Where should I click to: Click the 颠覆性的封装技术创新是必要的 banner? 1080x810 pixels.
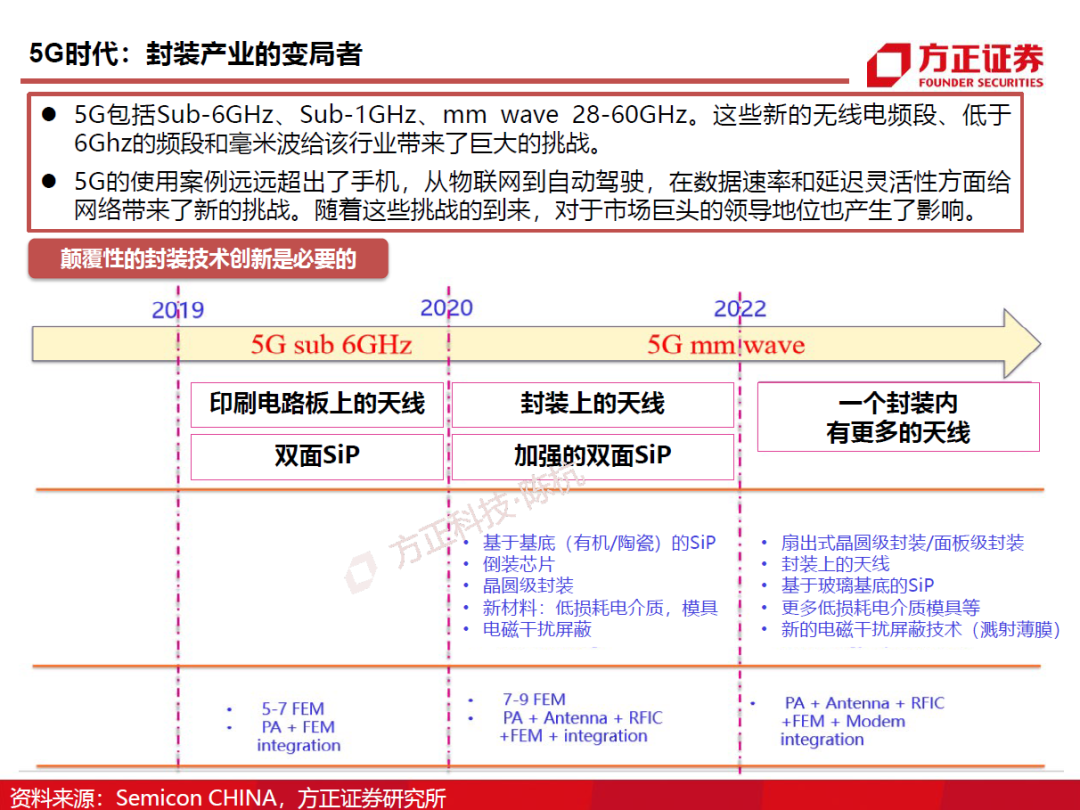pos(207,259)
